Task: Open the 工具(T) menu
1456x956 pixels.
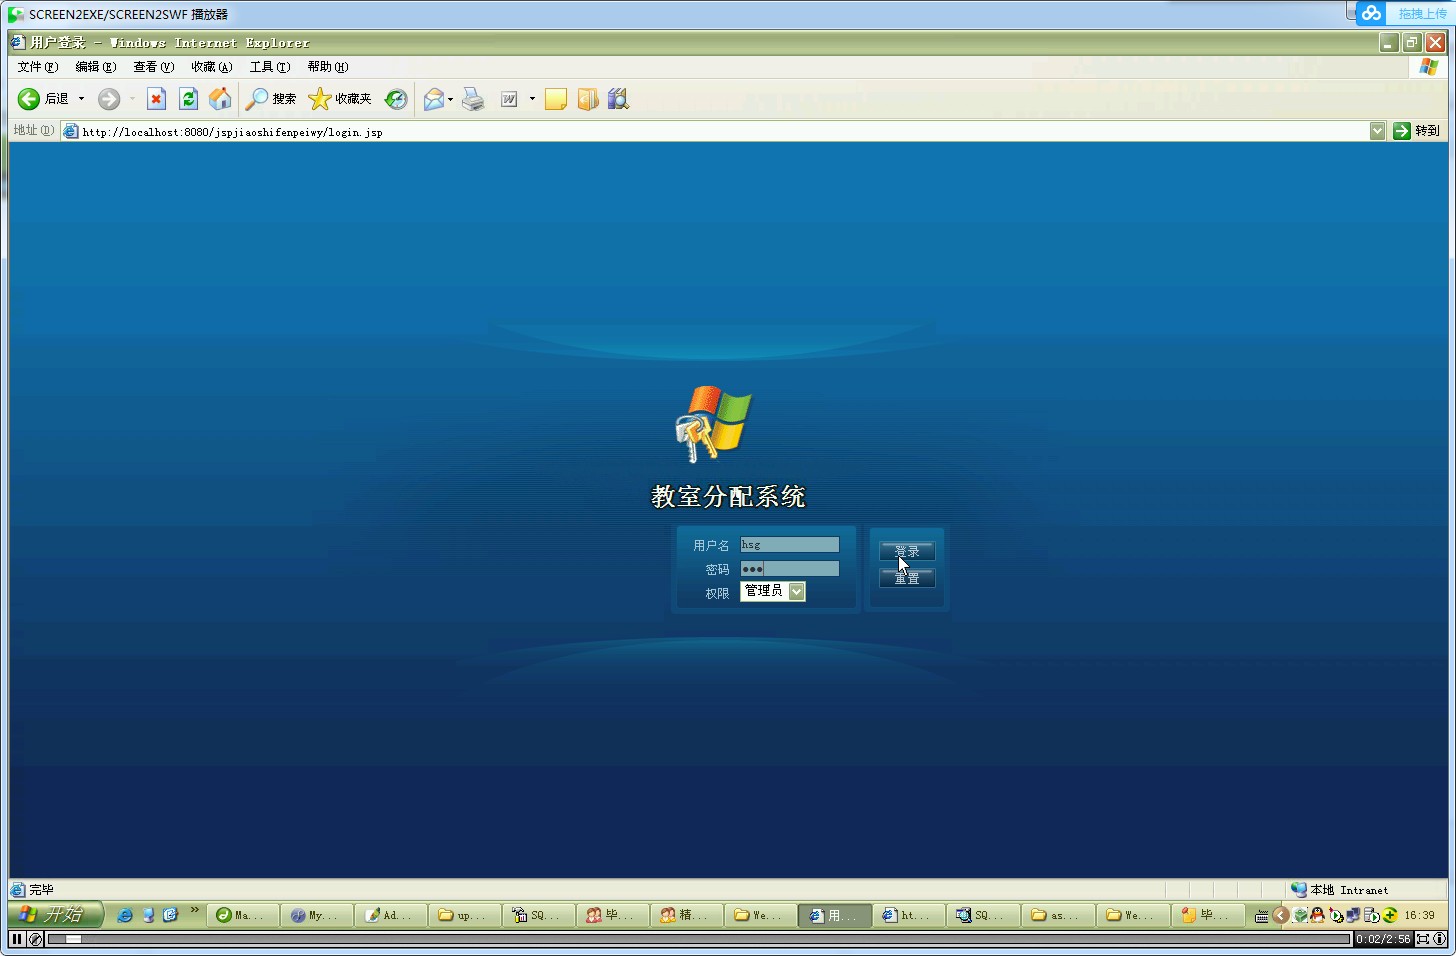Action: pos(270,67)
